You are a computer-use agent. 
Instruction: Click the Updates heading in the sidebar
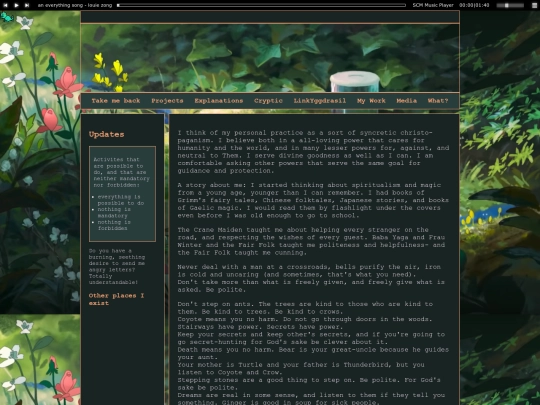click(x=106, y=134)
